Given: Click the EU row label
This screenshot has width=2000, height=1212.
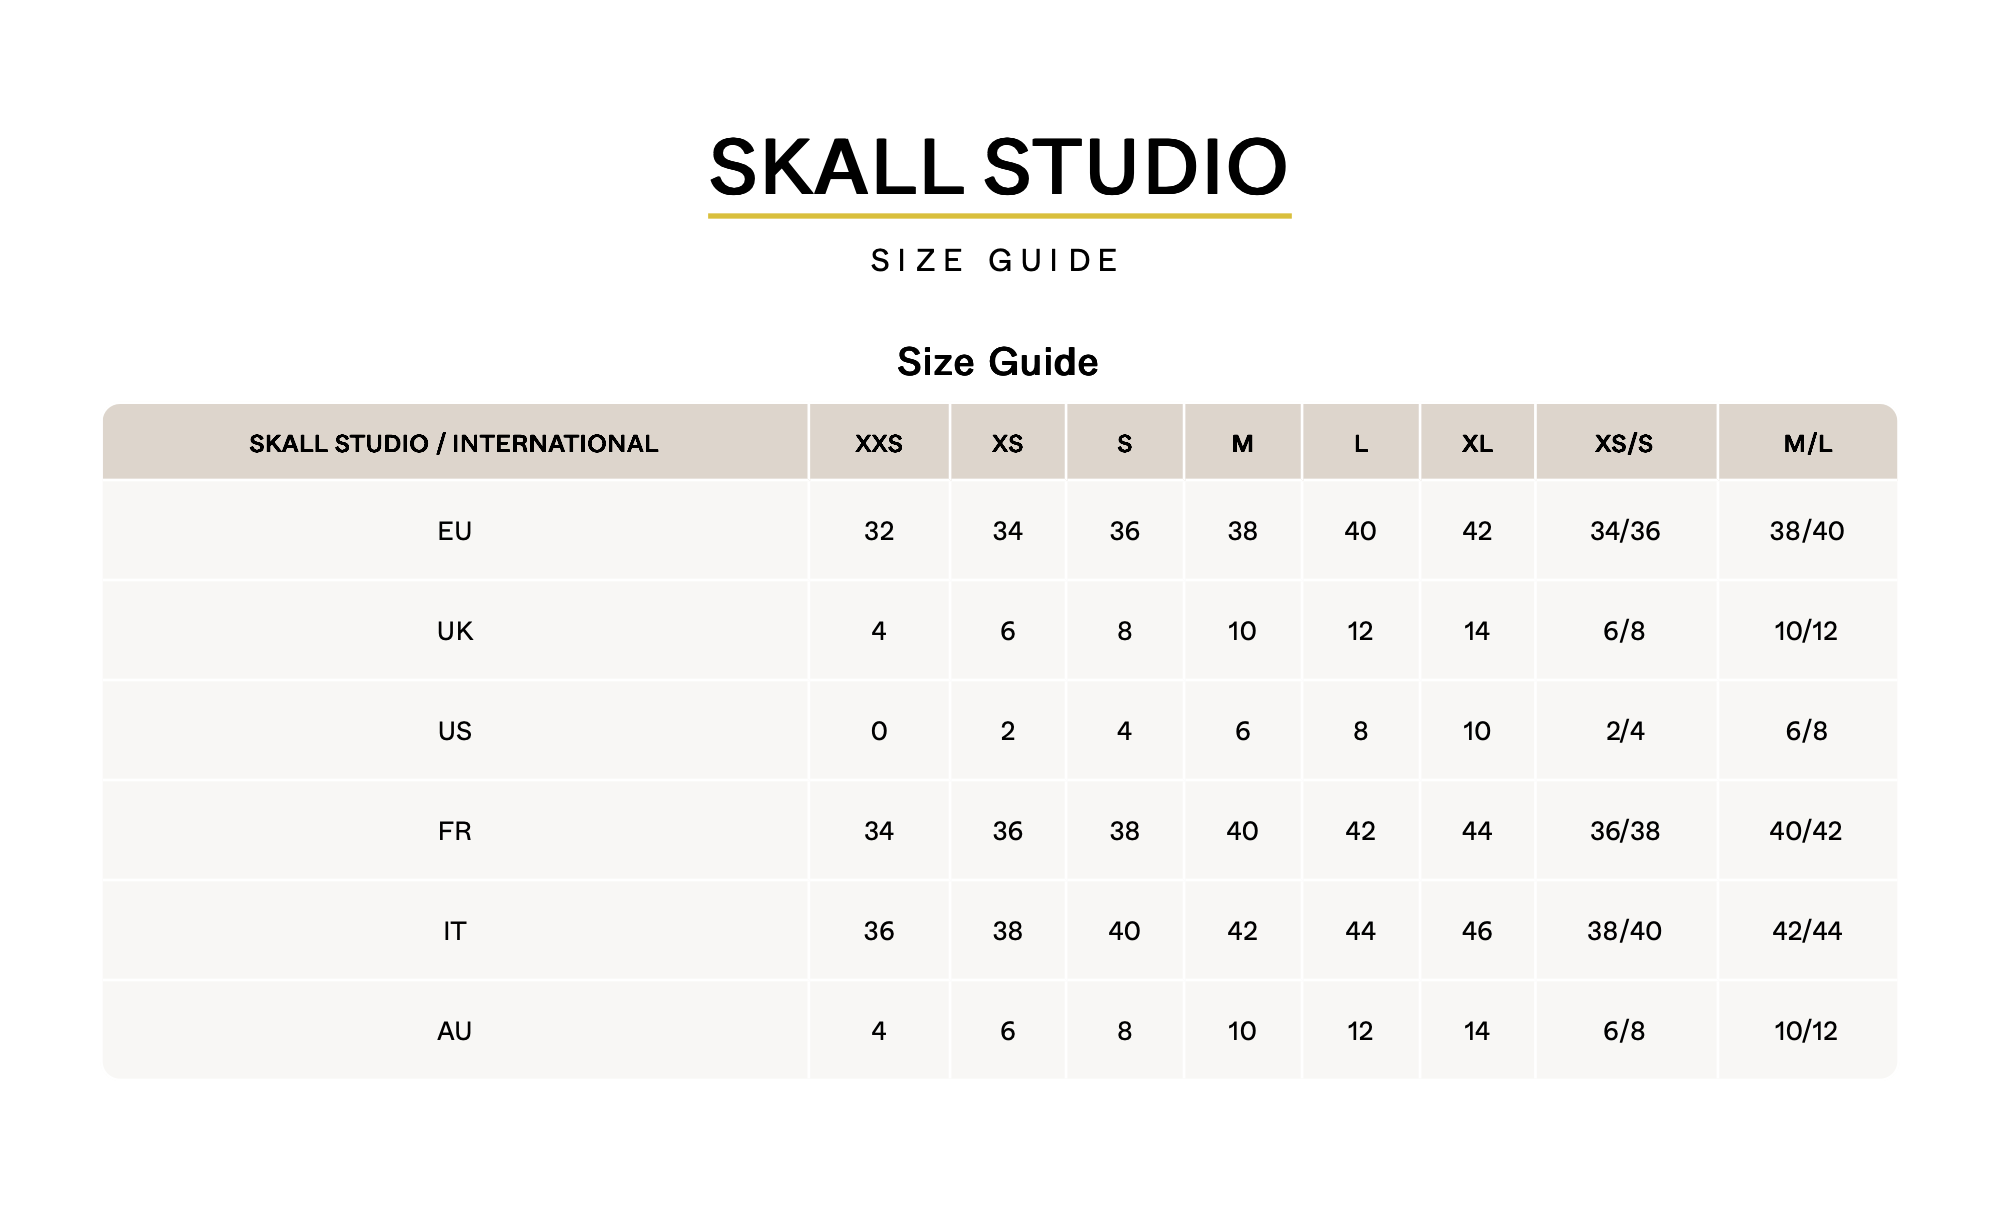Looking at the screenshot, I should [454, 531].
